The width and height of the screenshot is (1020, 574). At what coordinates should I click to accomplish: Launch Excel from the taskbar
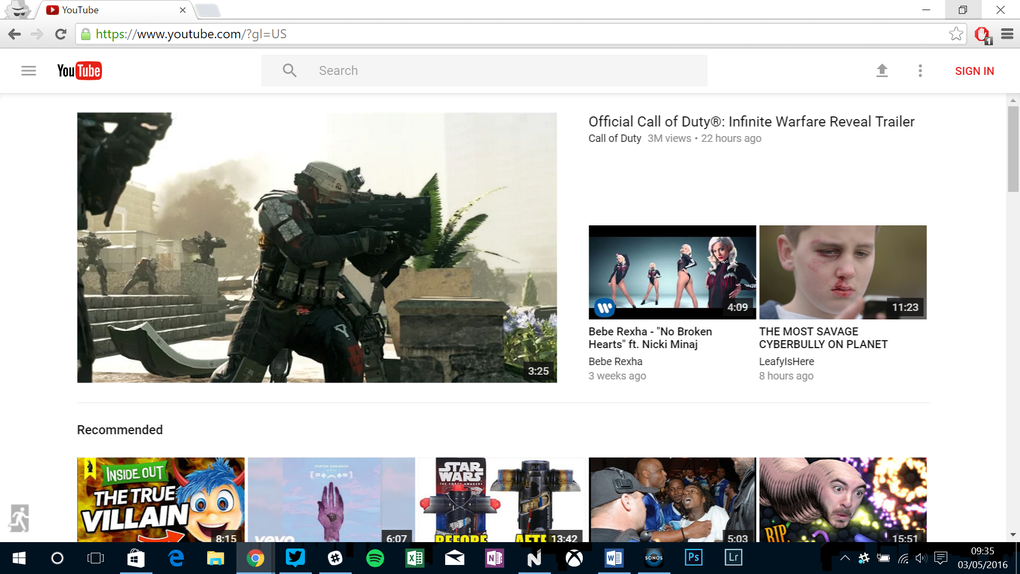(x=415, y=558)
